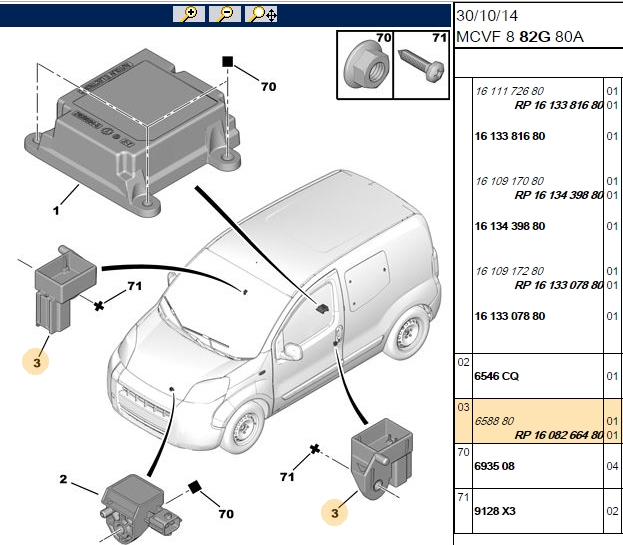This screenshot has width=623, height=545.
Task: Click quantity 04 in the 6935 08 row
Action: coord(612,466)
